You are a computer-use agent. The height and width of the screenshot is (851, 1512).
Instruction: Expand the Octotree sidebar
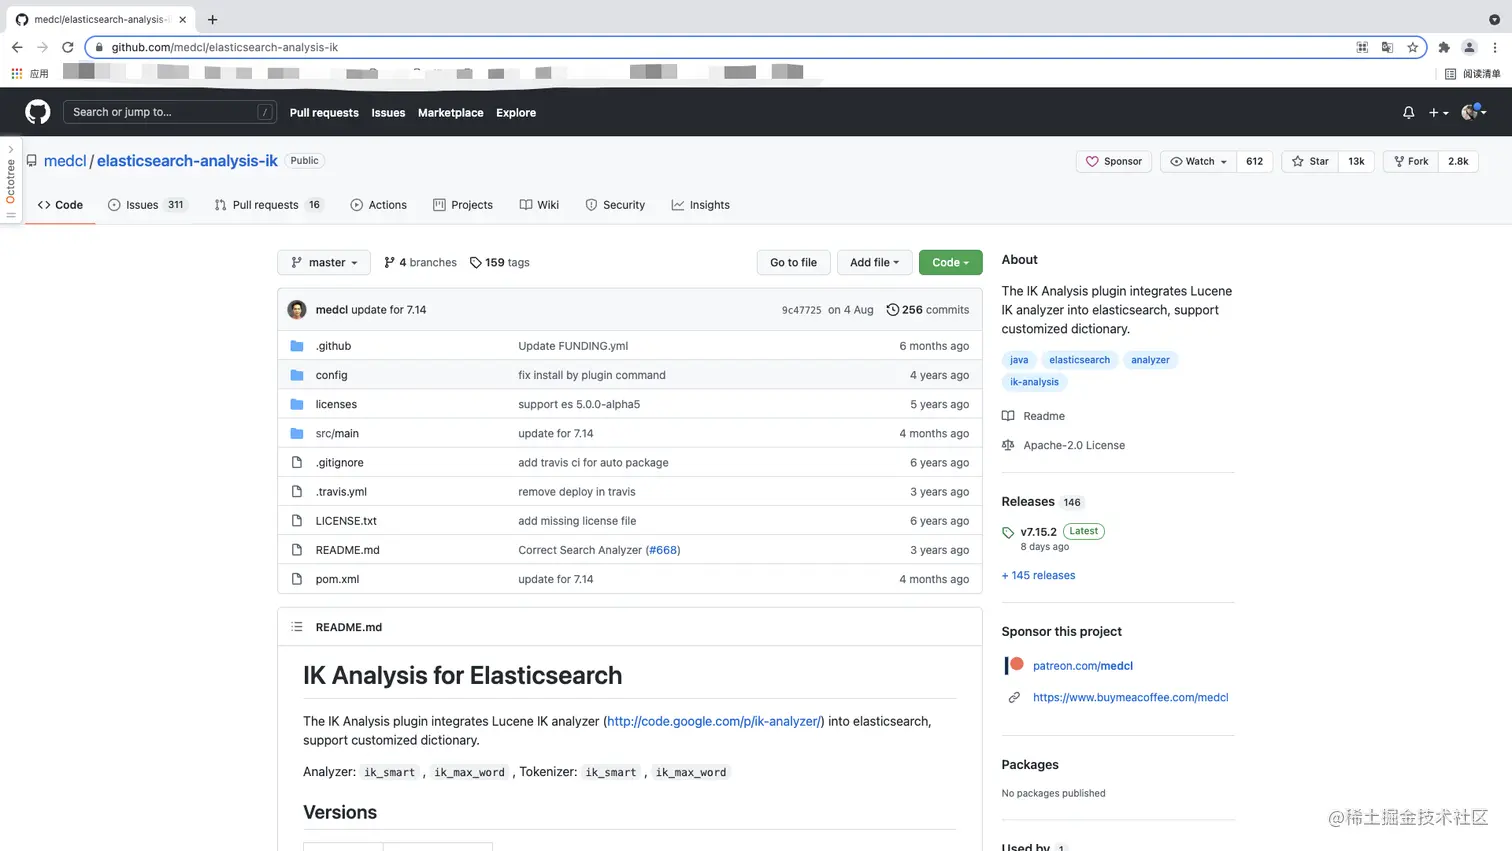point(10,181)
